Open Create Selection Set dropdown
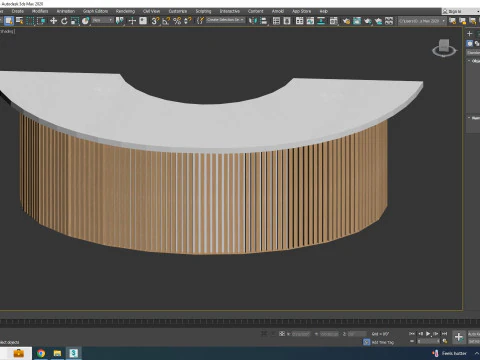 [x=225, y=20]
